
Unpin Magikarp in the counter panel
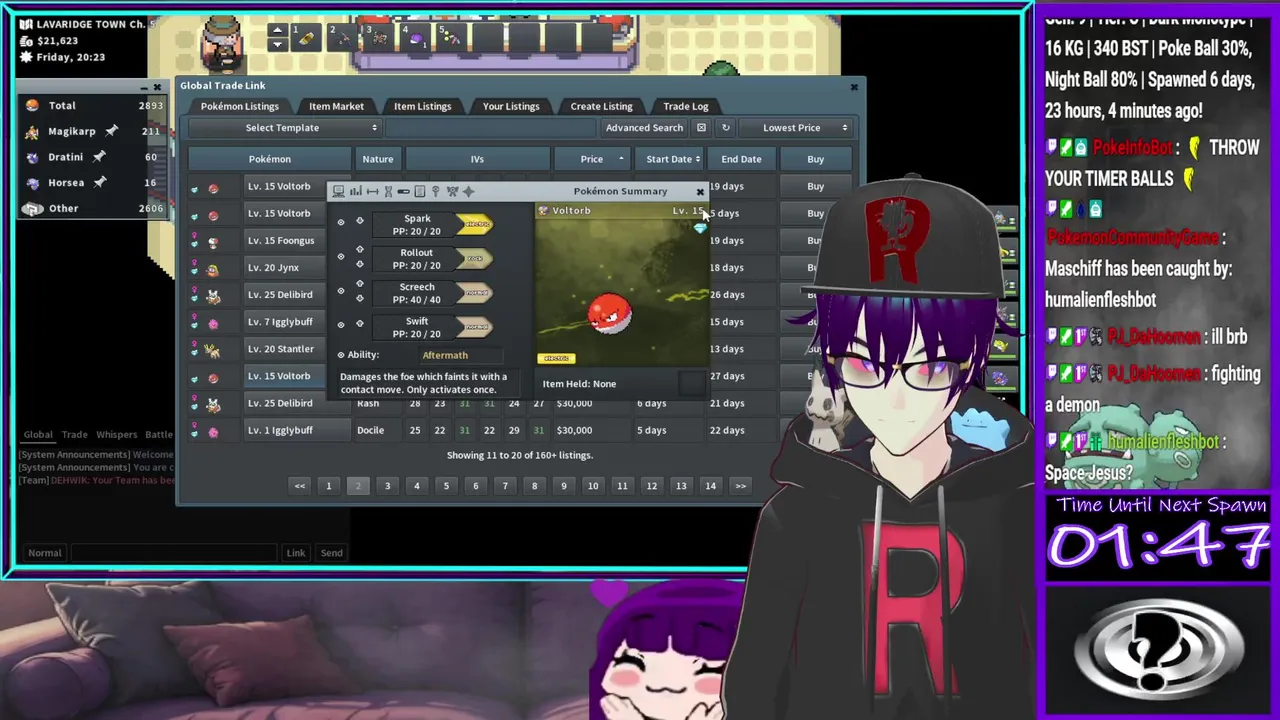point(112,131)
